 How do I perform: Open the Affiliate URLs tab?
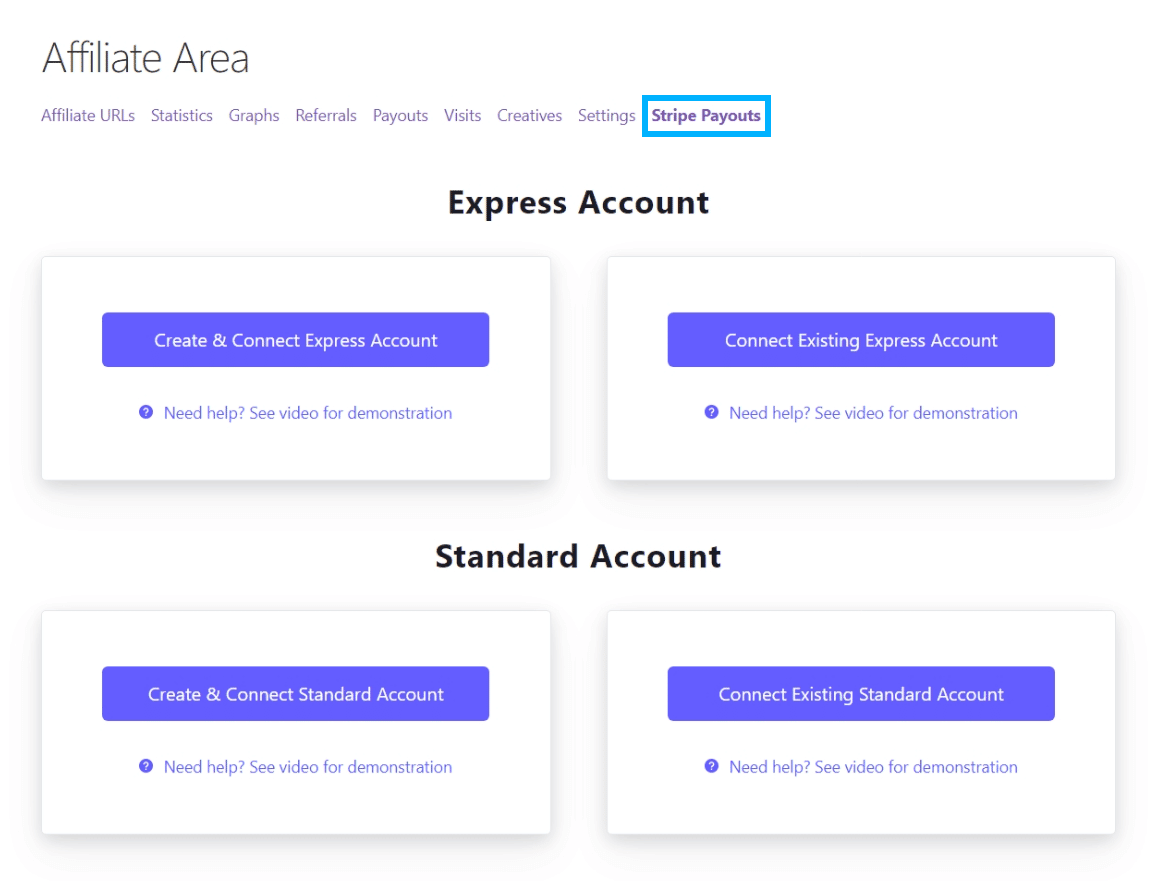[88, 115]
